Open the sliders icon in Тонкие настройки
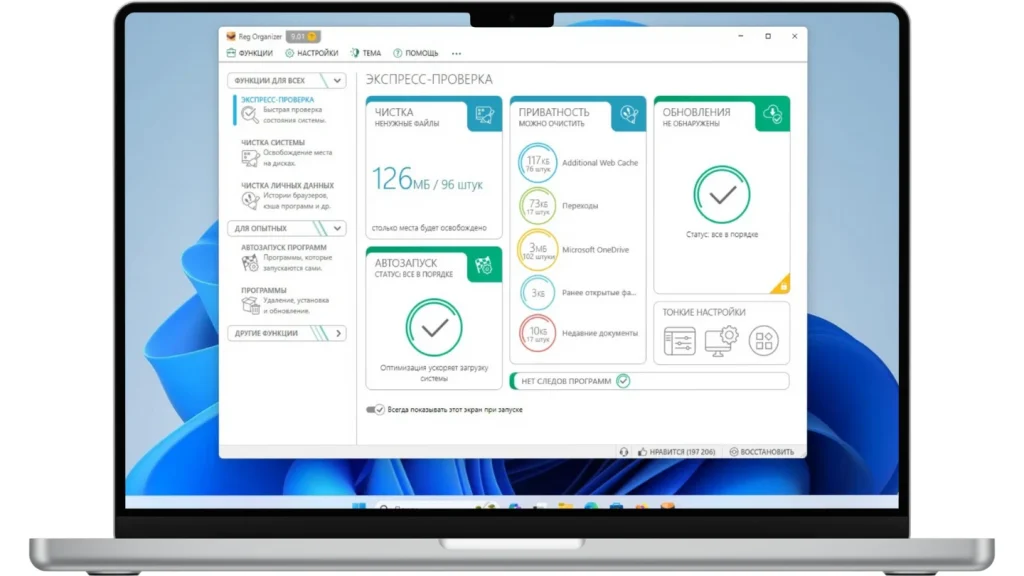 679,341
